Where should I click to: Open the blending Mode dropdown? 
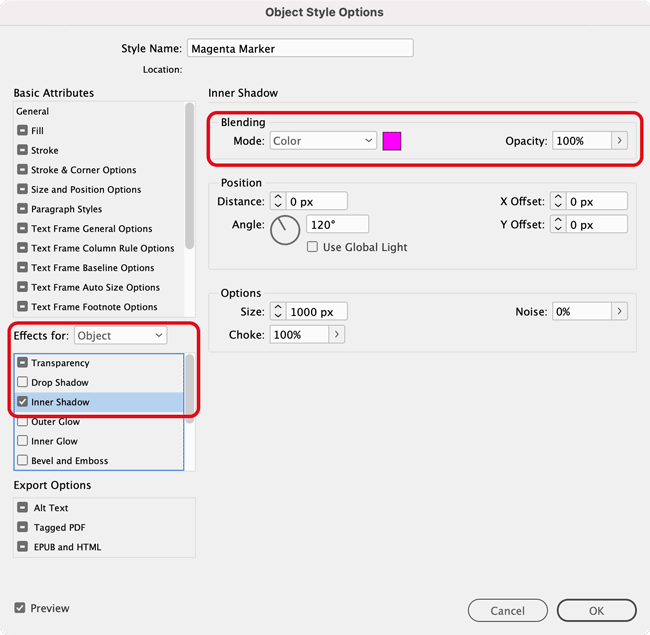click(323, 141)
